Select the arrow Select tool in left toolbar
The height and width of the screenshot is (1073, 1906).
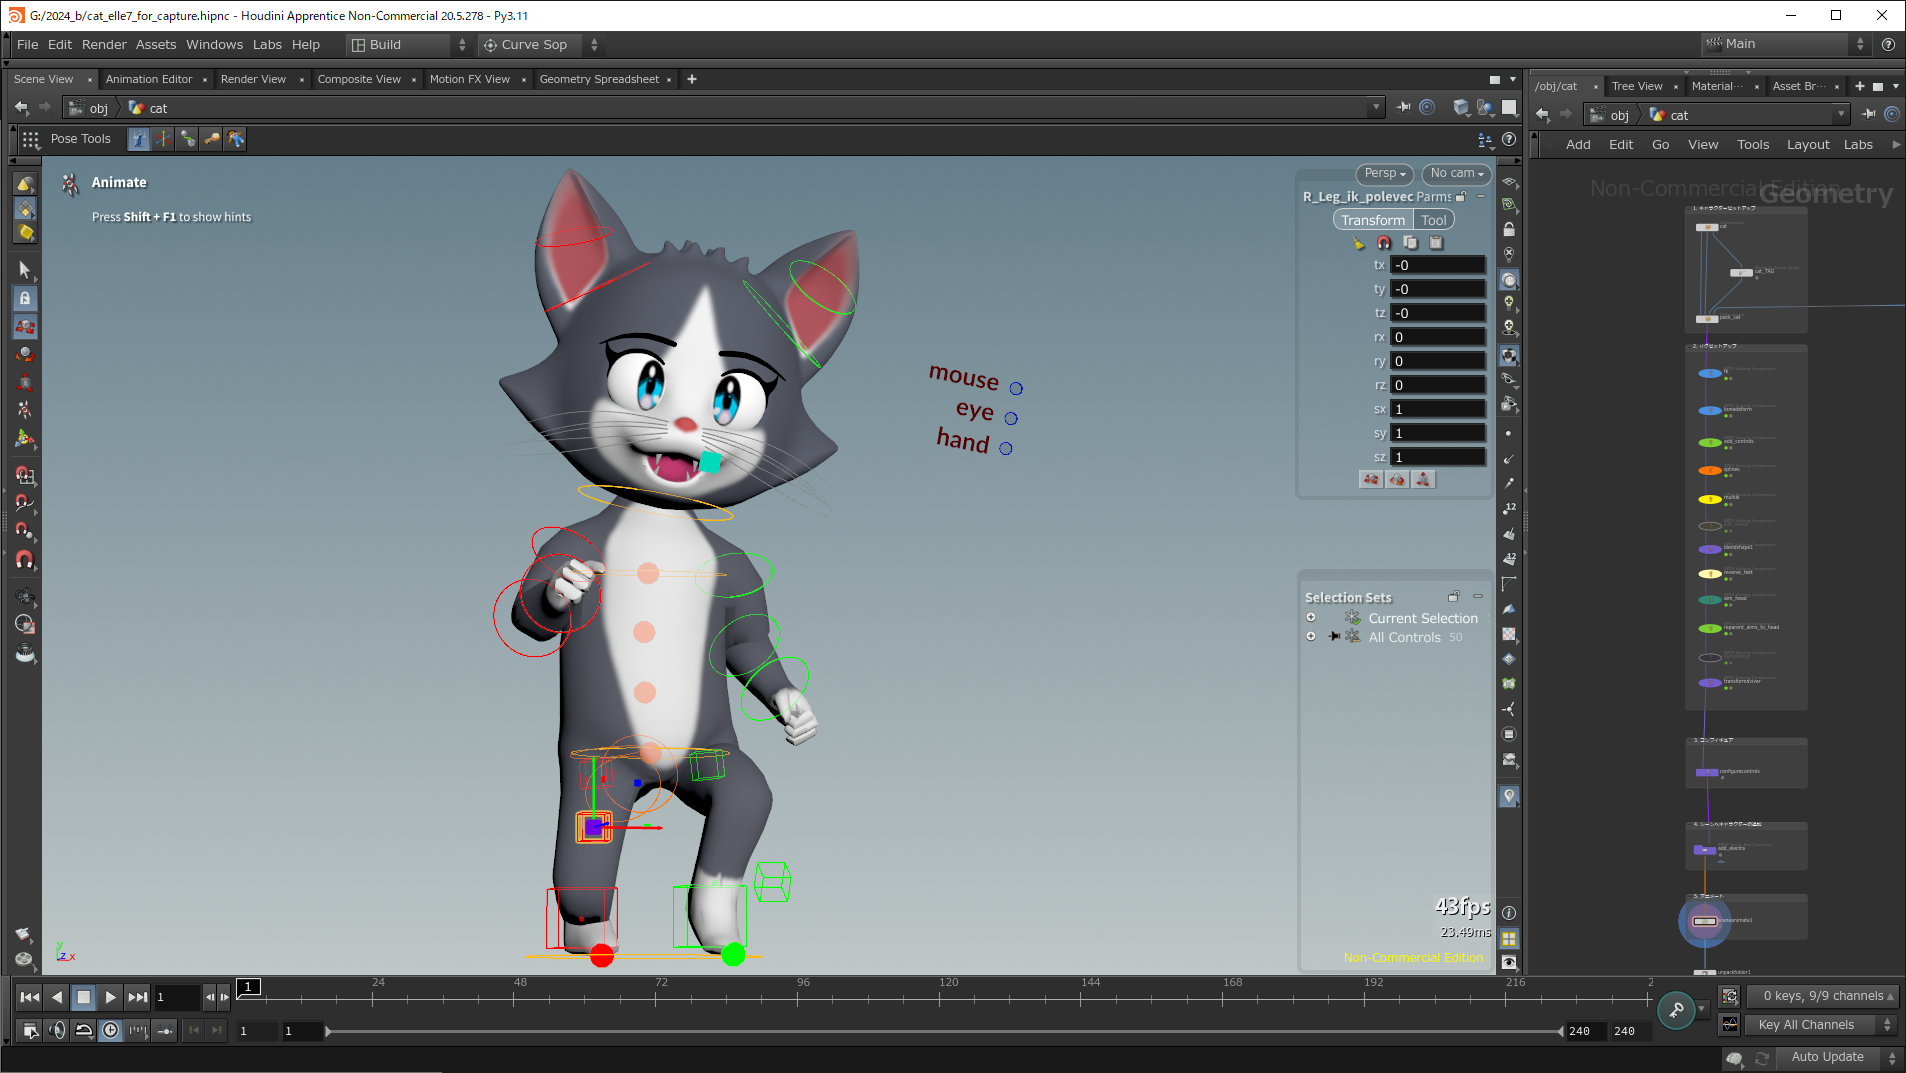click(x=25, y=269)
